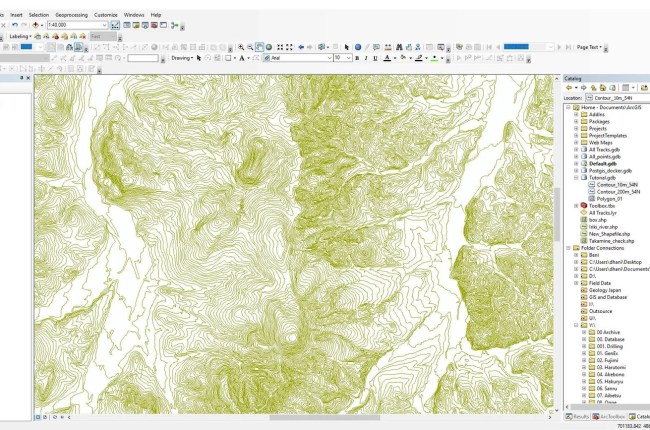Expand the Field Data folder
Screen dimensions: 650x430
pyautogui.click(x=576, y=283)
